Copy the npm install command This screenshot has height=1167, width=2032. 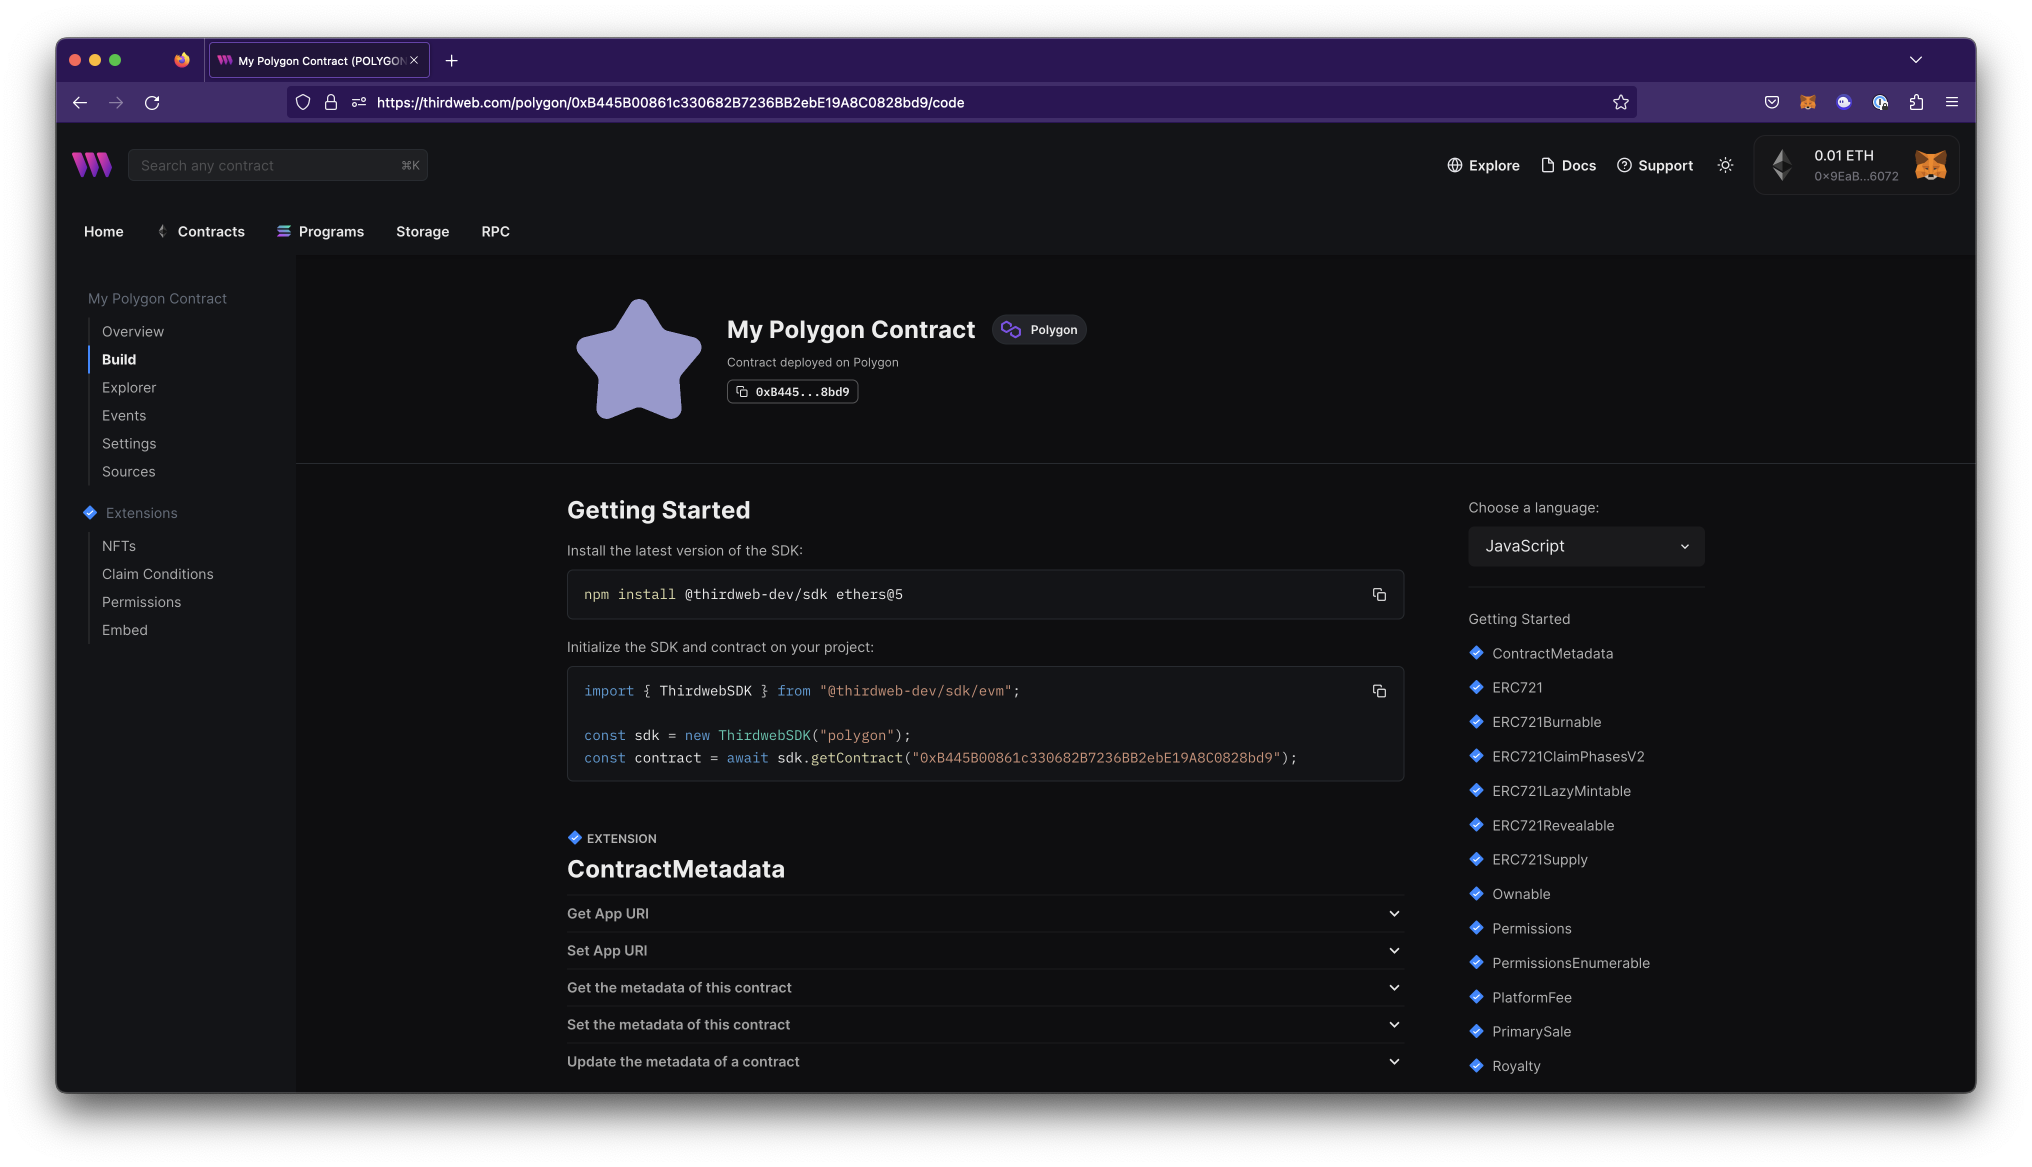tap(1379, 594)
